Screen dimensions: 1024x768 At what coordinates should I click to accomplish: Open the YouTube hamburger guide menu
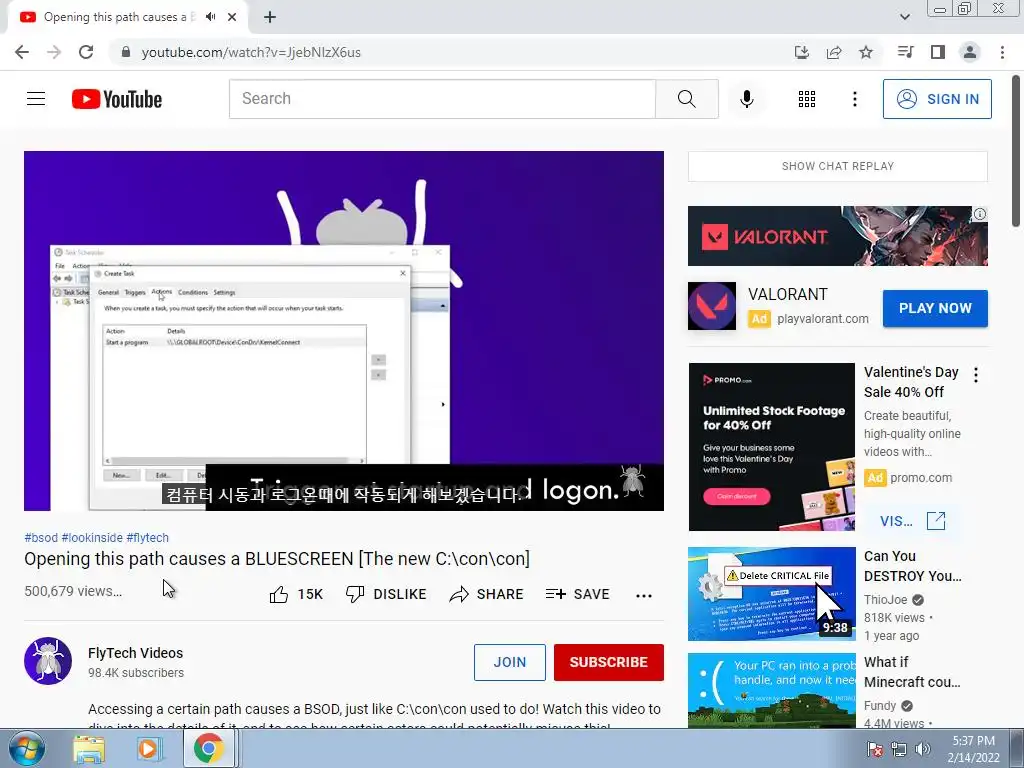pyautogui.click(x=36, y=99)
